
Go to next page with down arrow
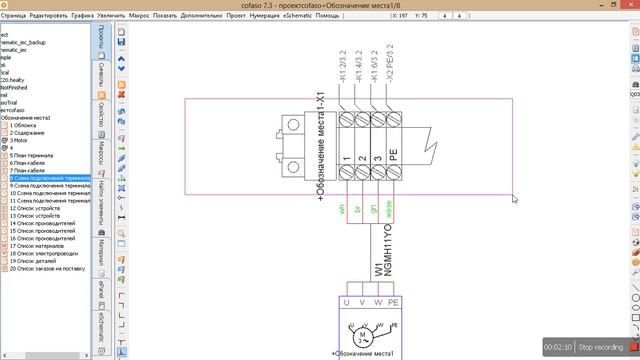click(x=121, y=68)
